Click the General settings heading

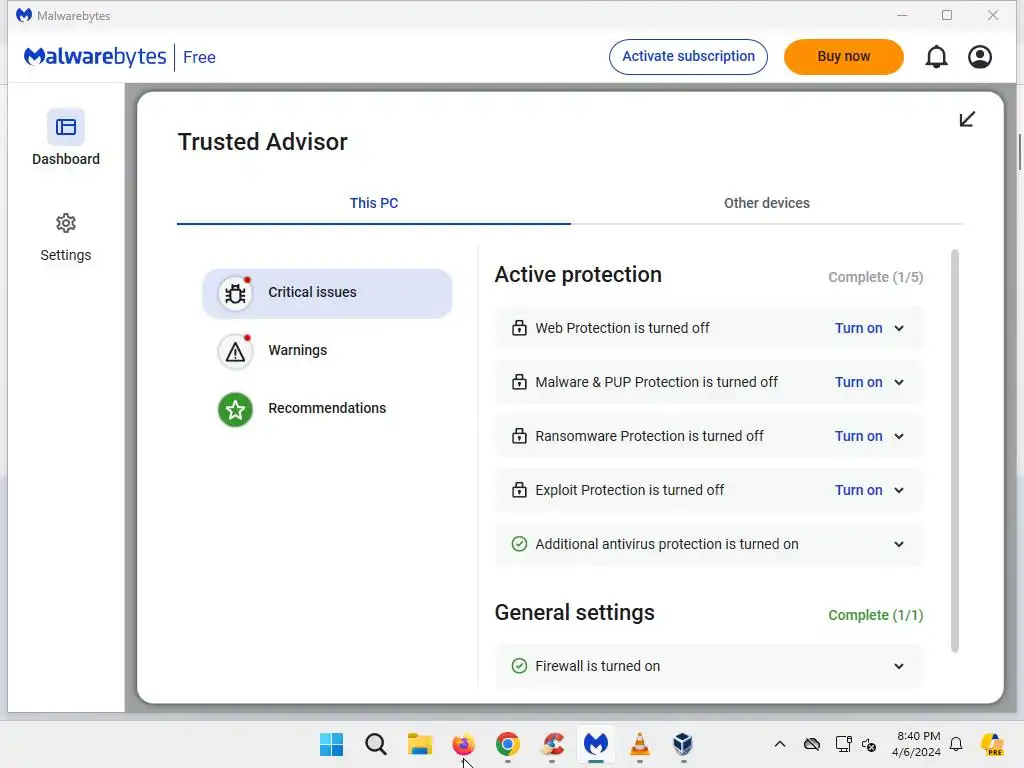[575, 613]
